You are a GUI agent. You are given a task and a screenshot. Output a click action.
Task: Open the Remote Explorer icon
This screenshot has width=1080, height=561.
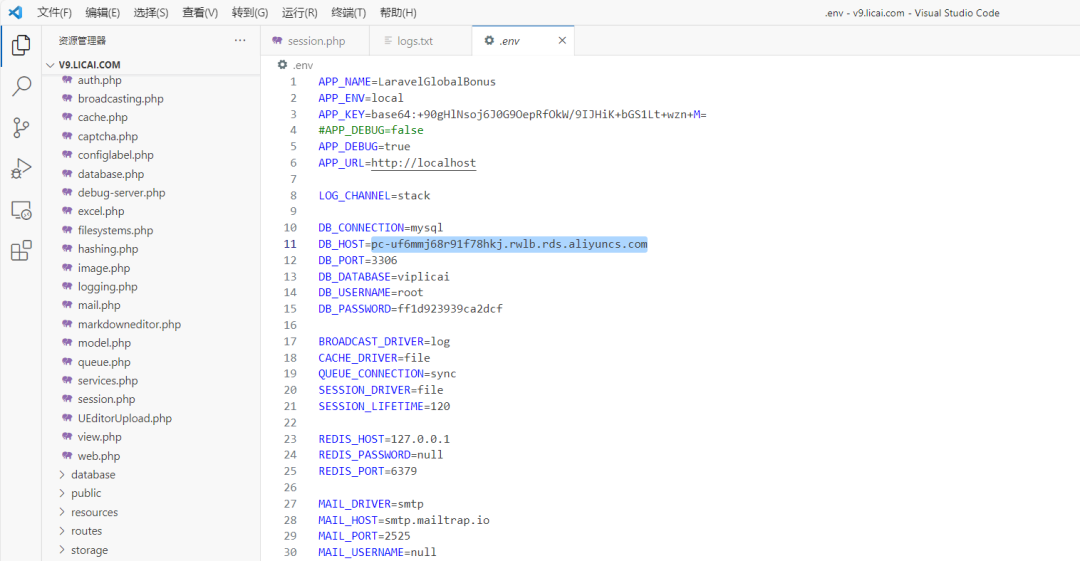pyautogui.click(x=21, y=210)
